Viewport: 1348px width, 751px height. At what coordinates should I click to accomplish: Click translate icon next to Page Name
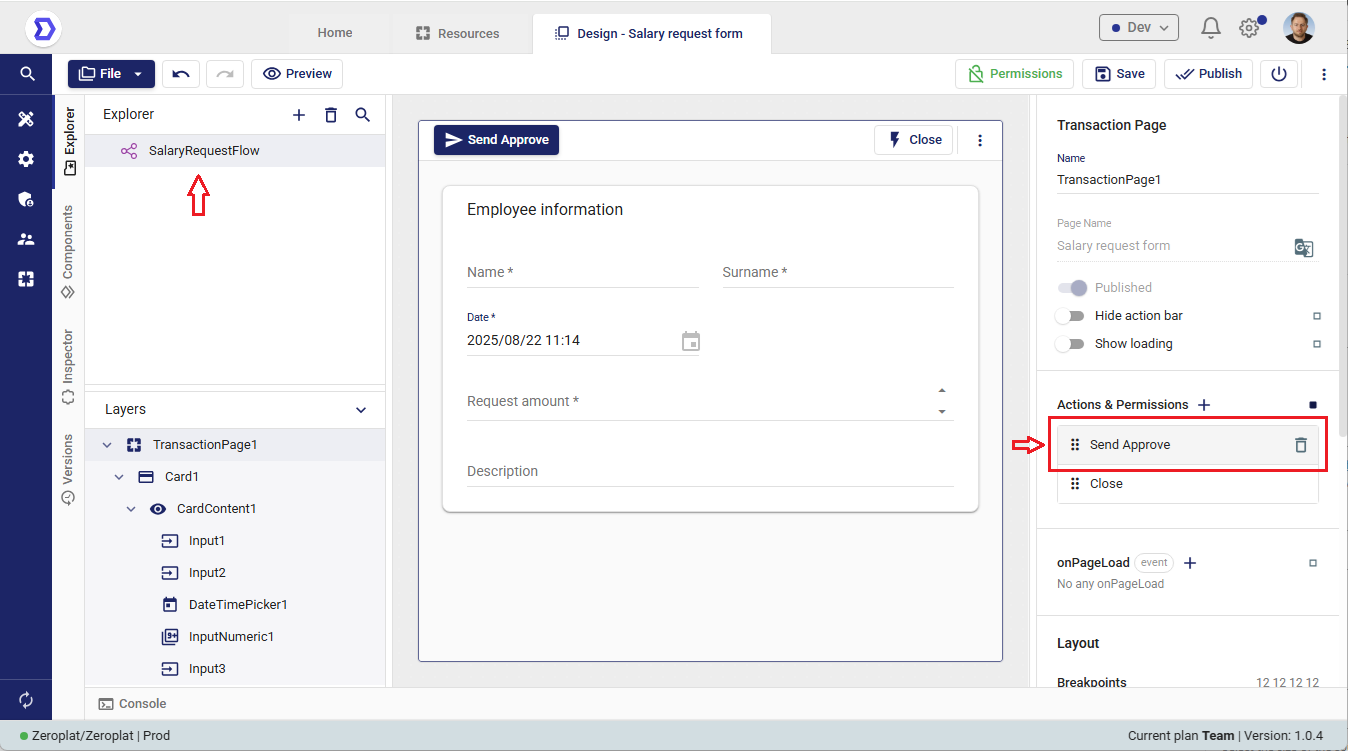[1303, 248]
